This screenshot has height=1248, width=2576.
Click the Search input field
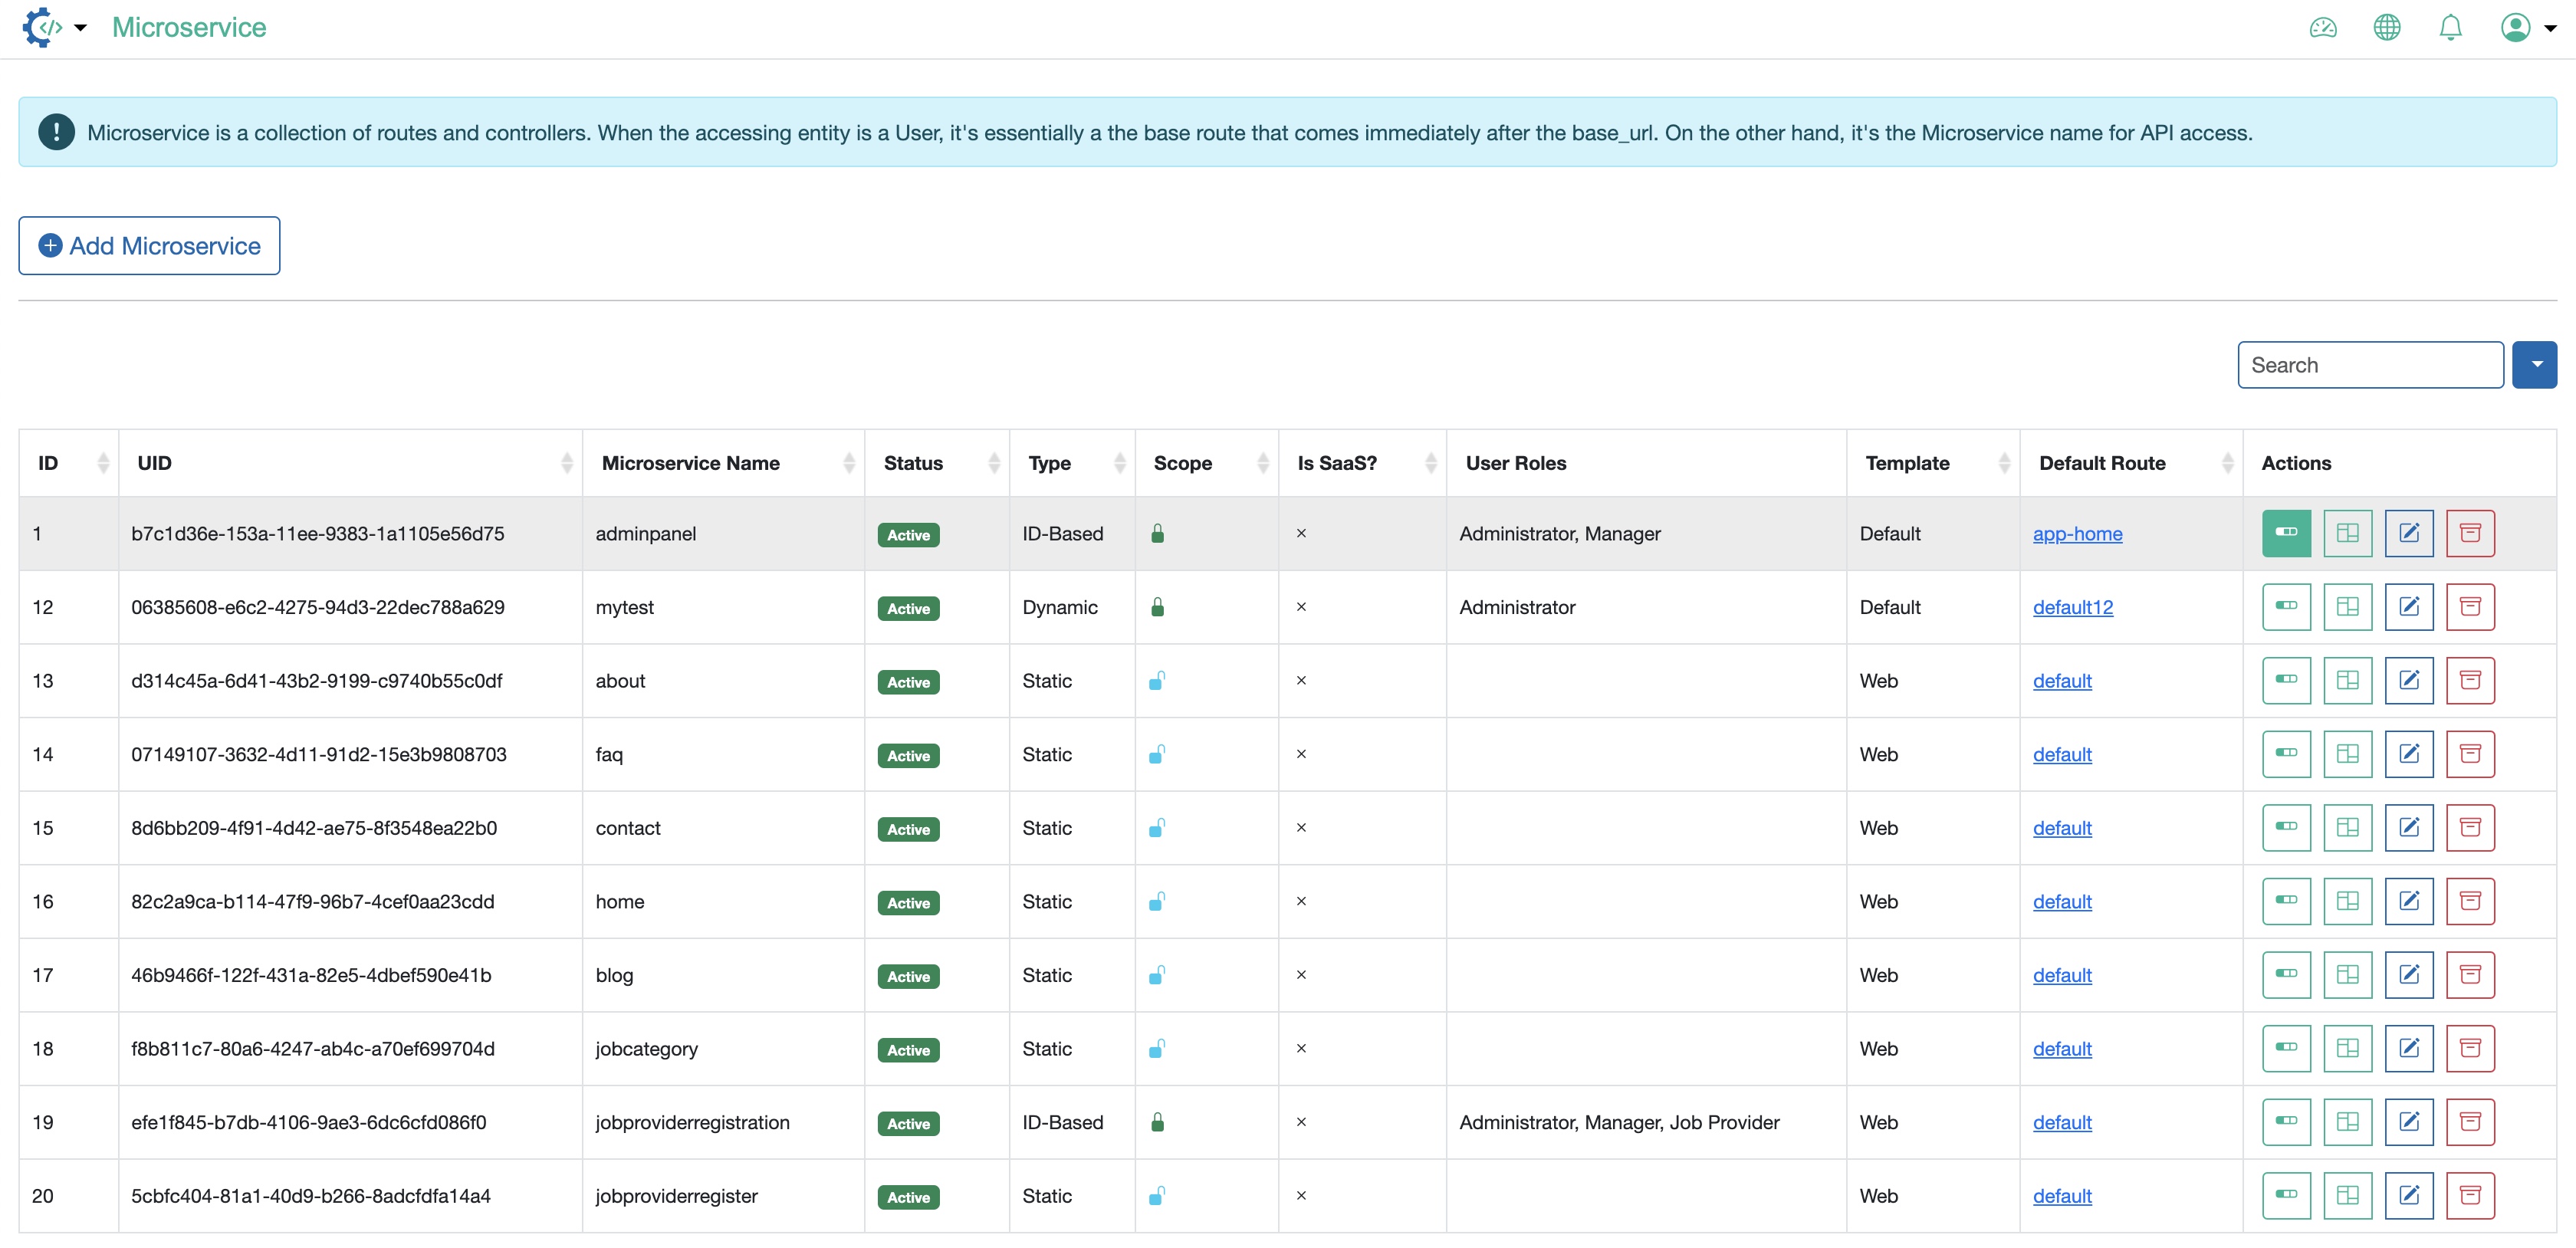[x=2371, y=365]
